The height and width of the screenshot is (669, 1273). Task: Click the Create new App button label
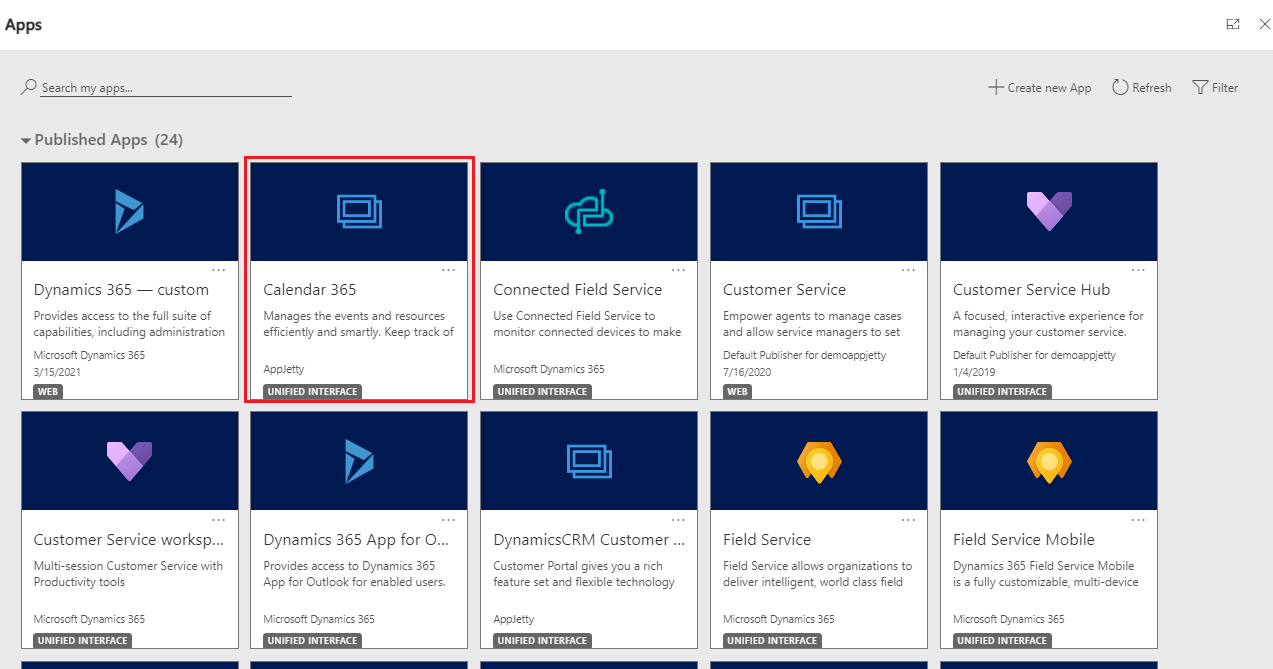pos(1049,88)
